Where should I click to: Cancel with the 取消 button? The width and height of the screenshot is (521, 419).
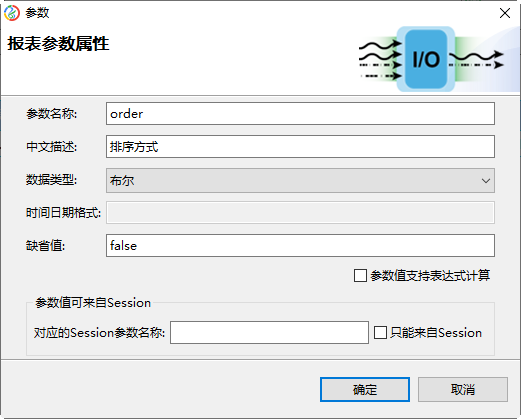click(463, 389)
